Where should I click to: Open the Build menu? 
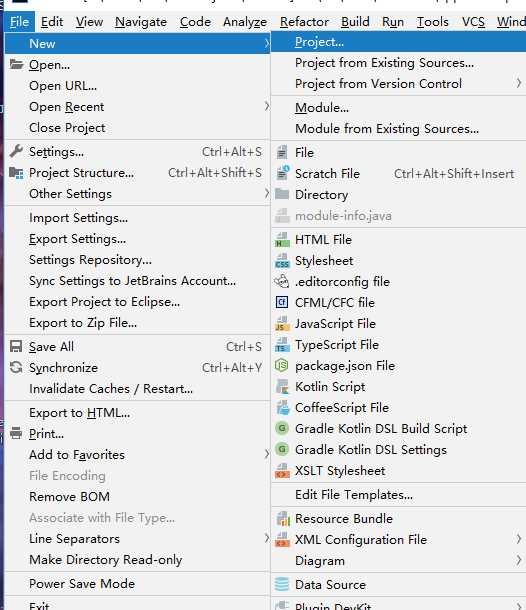(x=355, y=22)
